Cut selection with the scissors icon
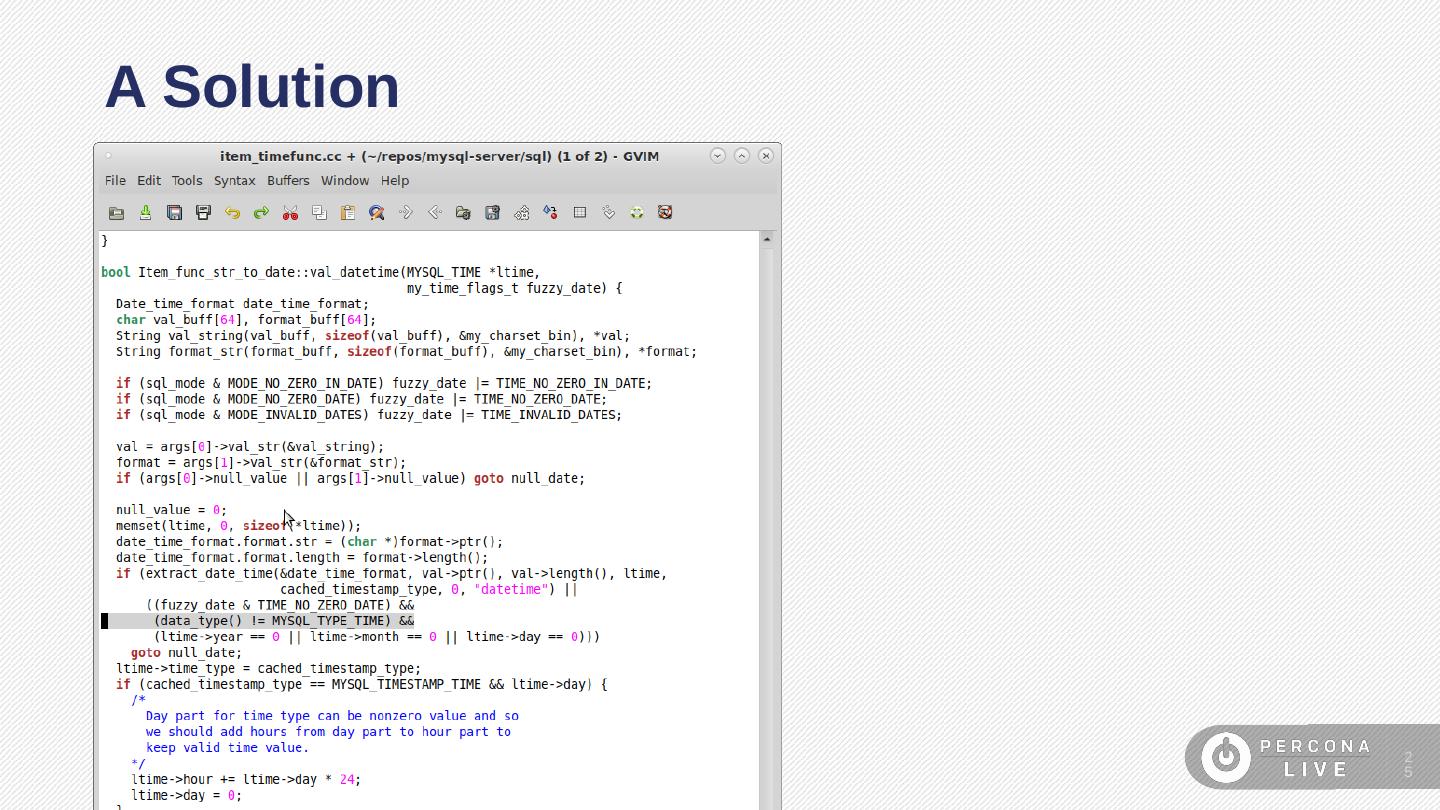The height and width of the screenshot is (810, 1440). tap(290, 213)
